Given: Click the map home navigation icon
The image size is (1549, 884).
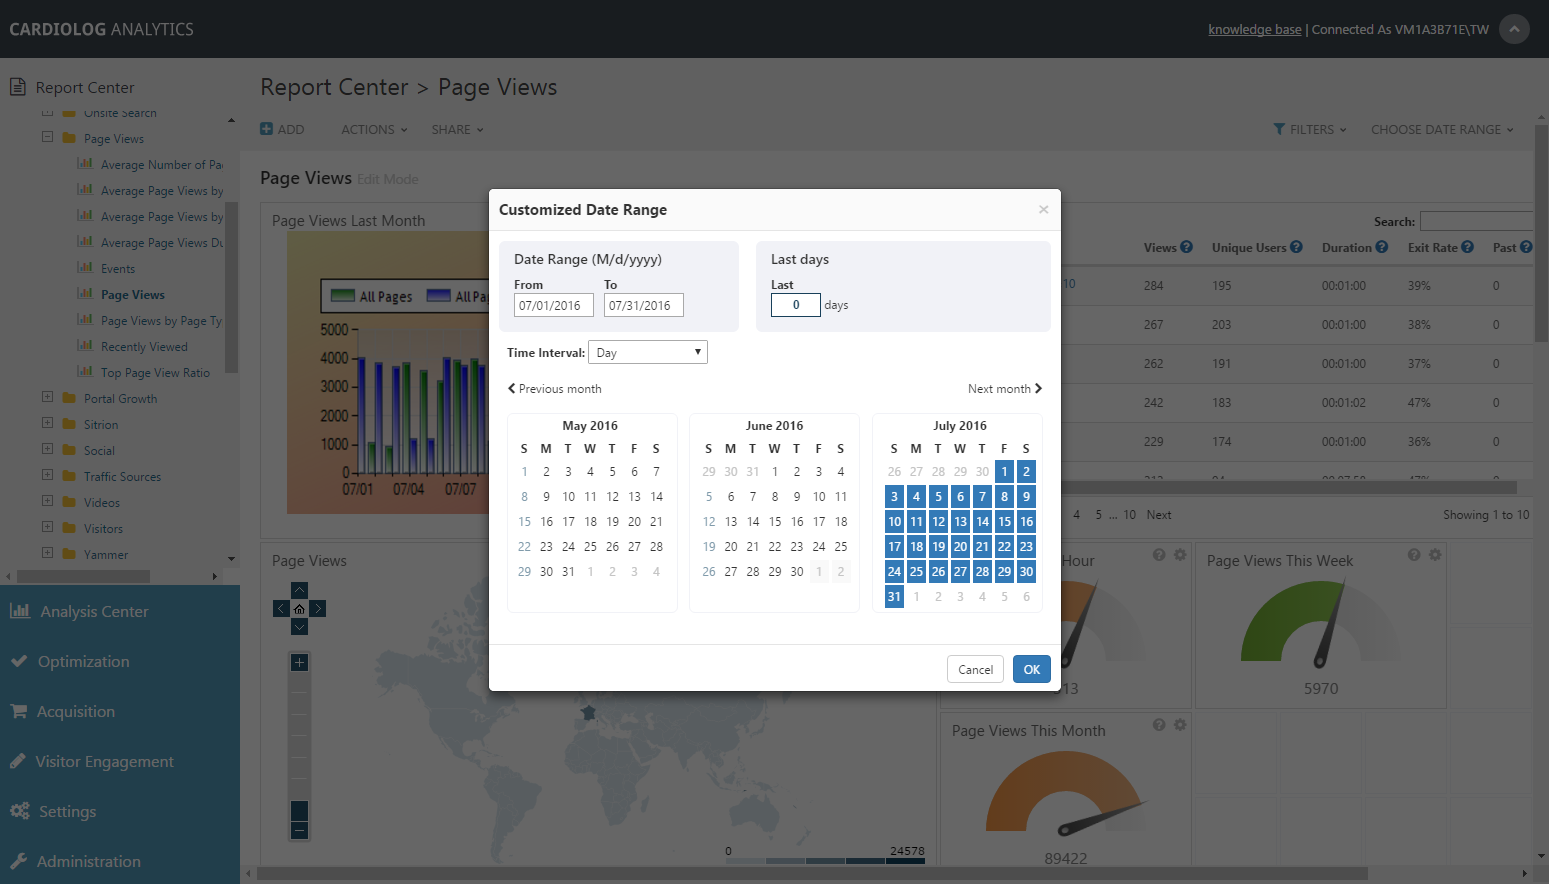Looking at the screenshot, I should pos(299,609).
